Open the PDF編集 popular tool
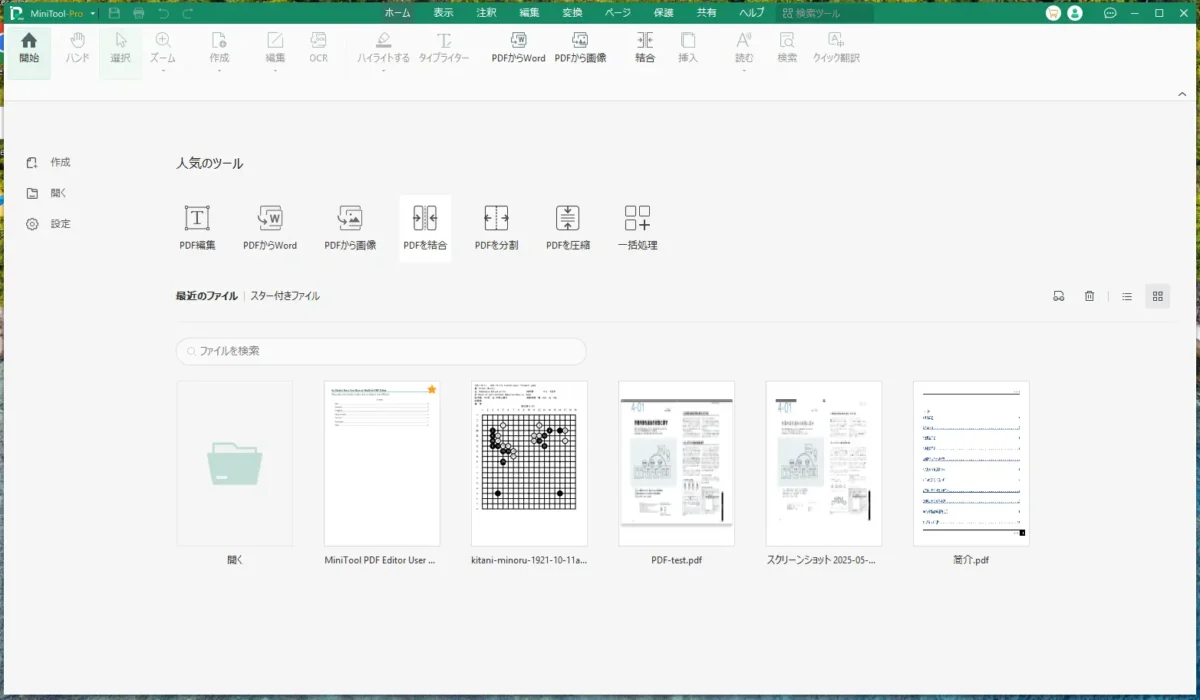This screenshot has width=1200, height=700. 197,228
